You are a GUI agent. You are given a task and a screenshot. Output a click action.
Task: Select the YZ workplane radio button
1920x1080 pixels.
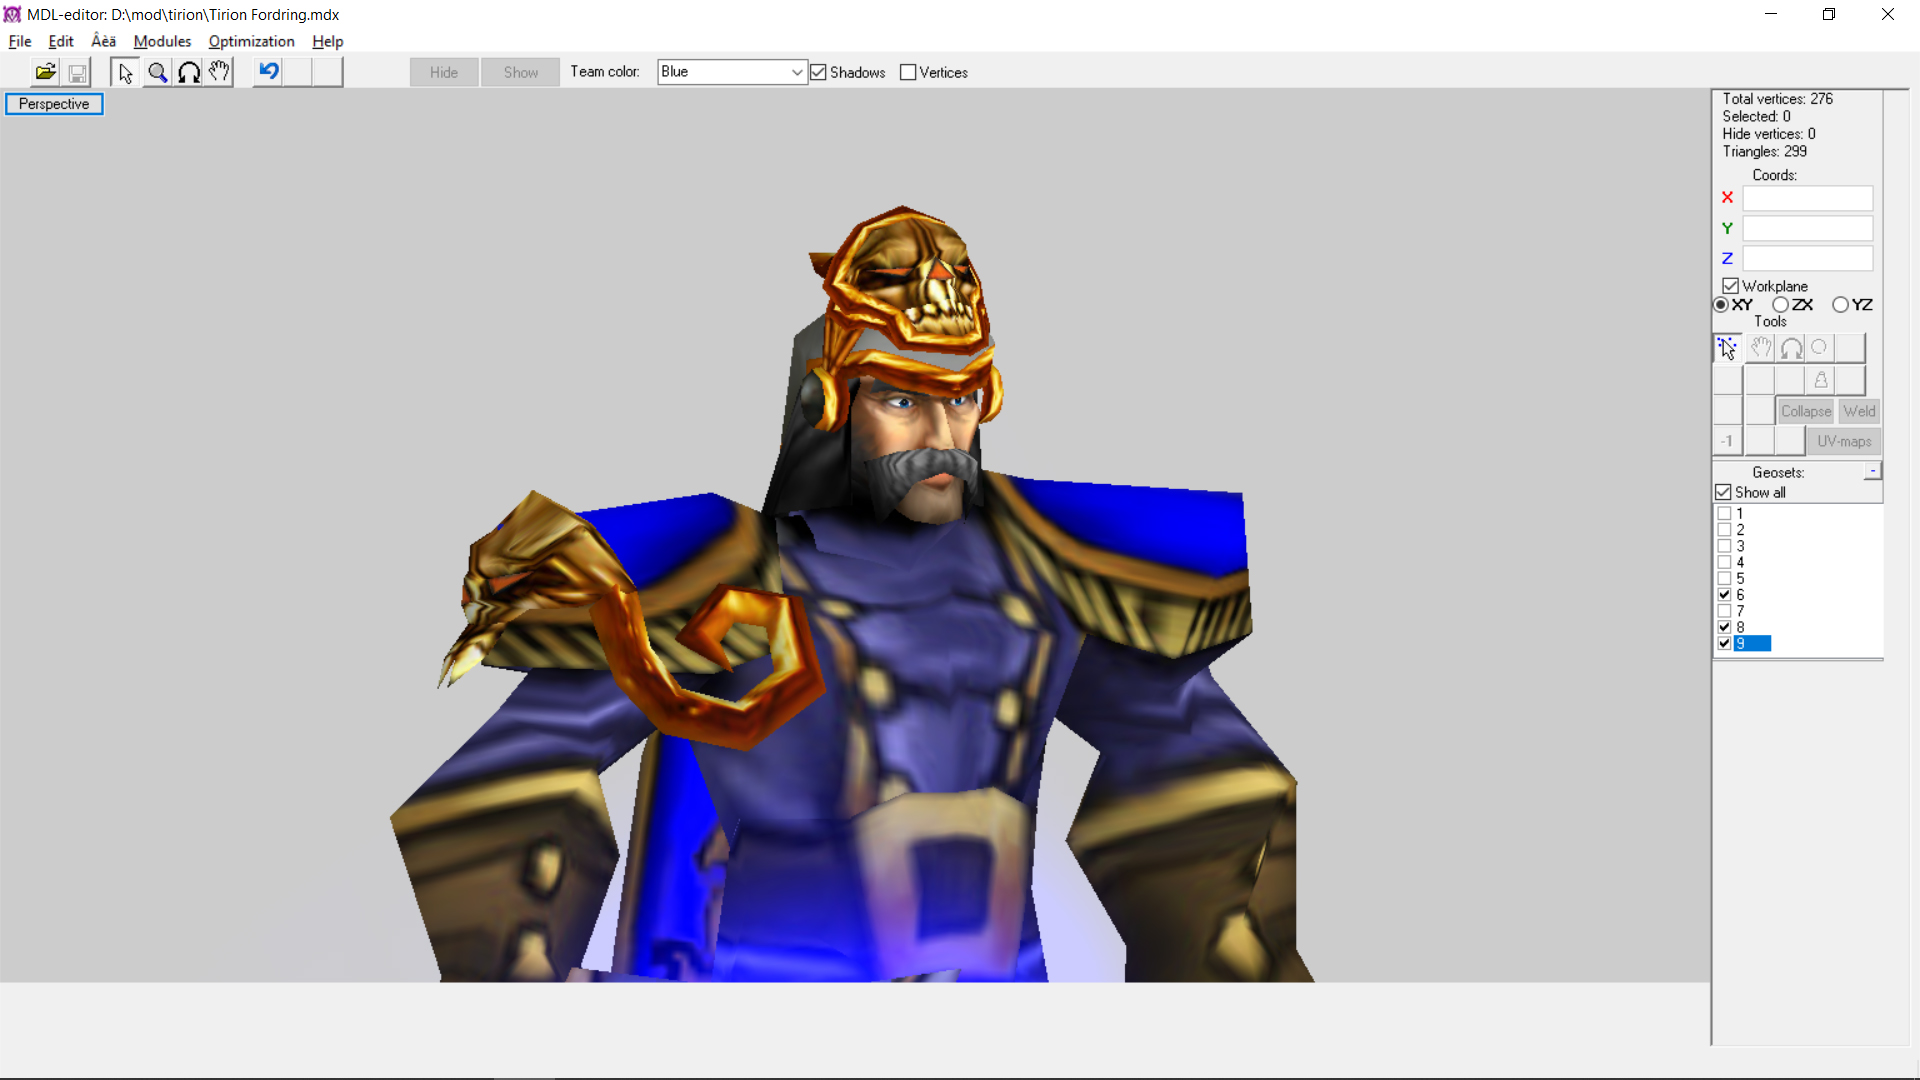pos(1841,305)
